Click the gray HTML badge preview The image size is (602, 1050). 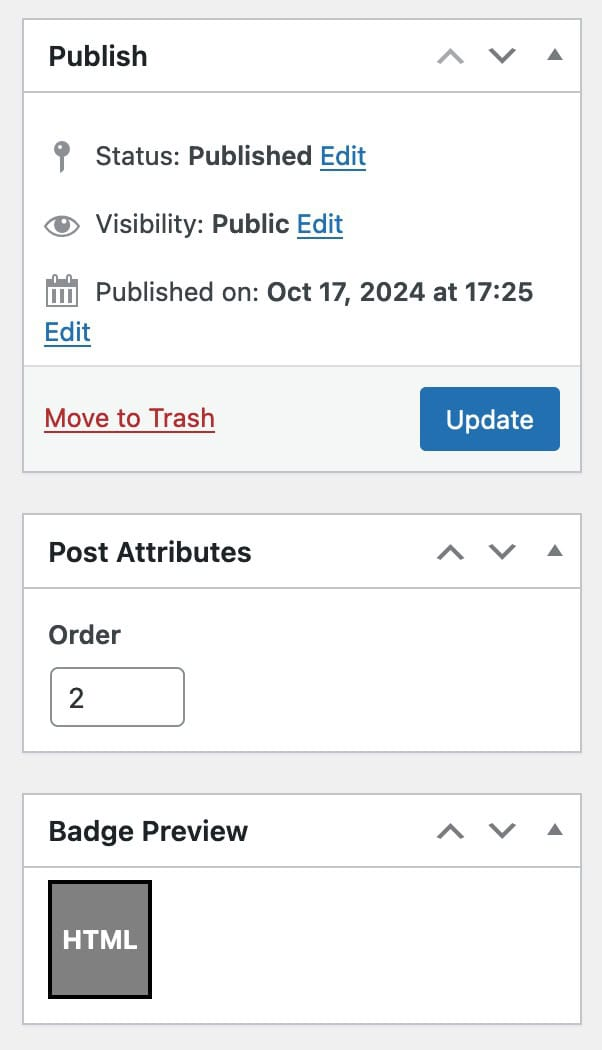(100, 940)
